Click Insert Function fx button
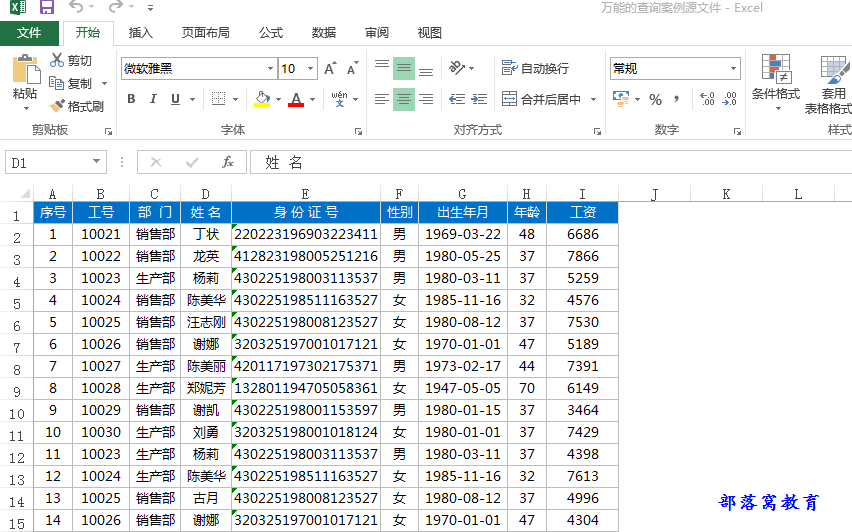The width and height of the screenshot is (852, 532). click(x=228, y=162)
